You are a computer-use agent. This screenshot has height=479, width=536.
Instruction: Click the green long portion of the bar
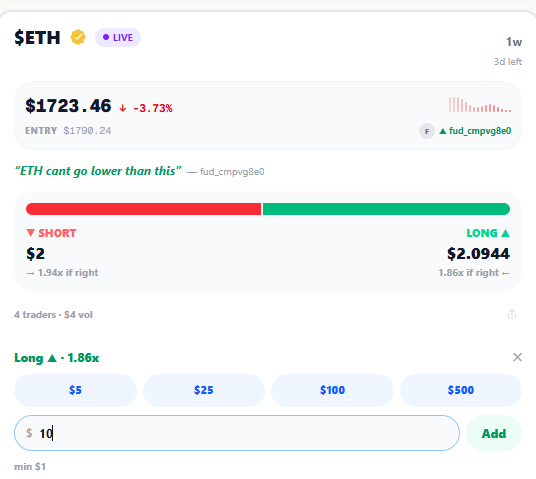386,209
